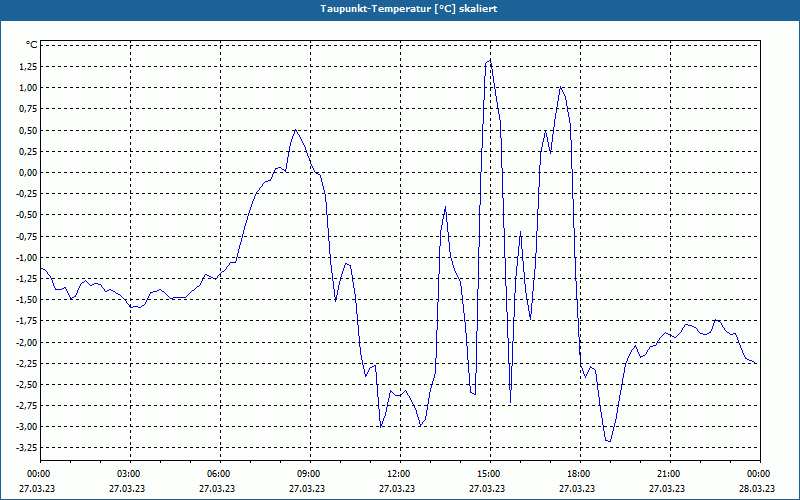800x500 pixels.
Task: Click the 27.03.23 date under 21:00
Action: [x=667, y=489]
